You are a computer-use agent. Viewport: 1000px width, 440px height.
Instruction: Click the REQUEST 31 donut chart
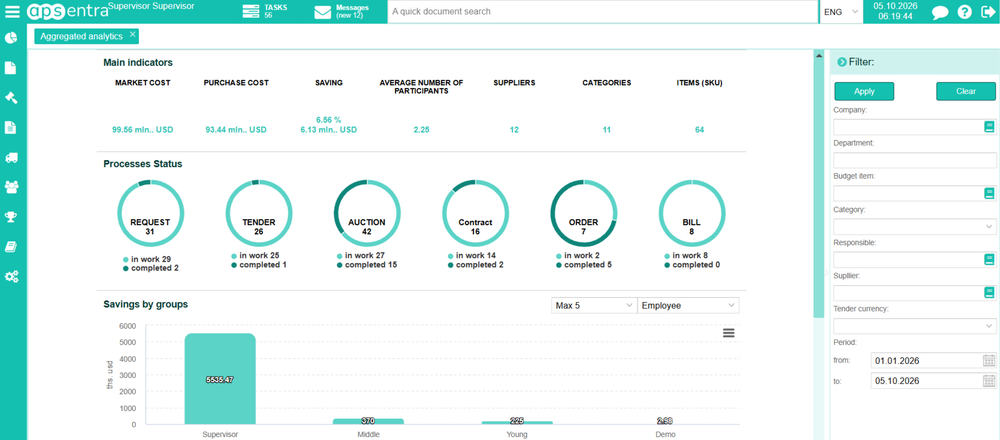[x=150, y=213]
